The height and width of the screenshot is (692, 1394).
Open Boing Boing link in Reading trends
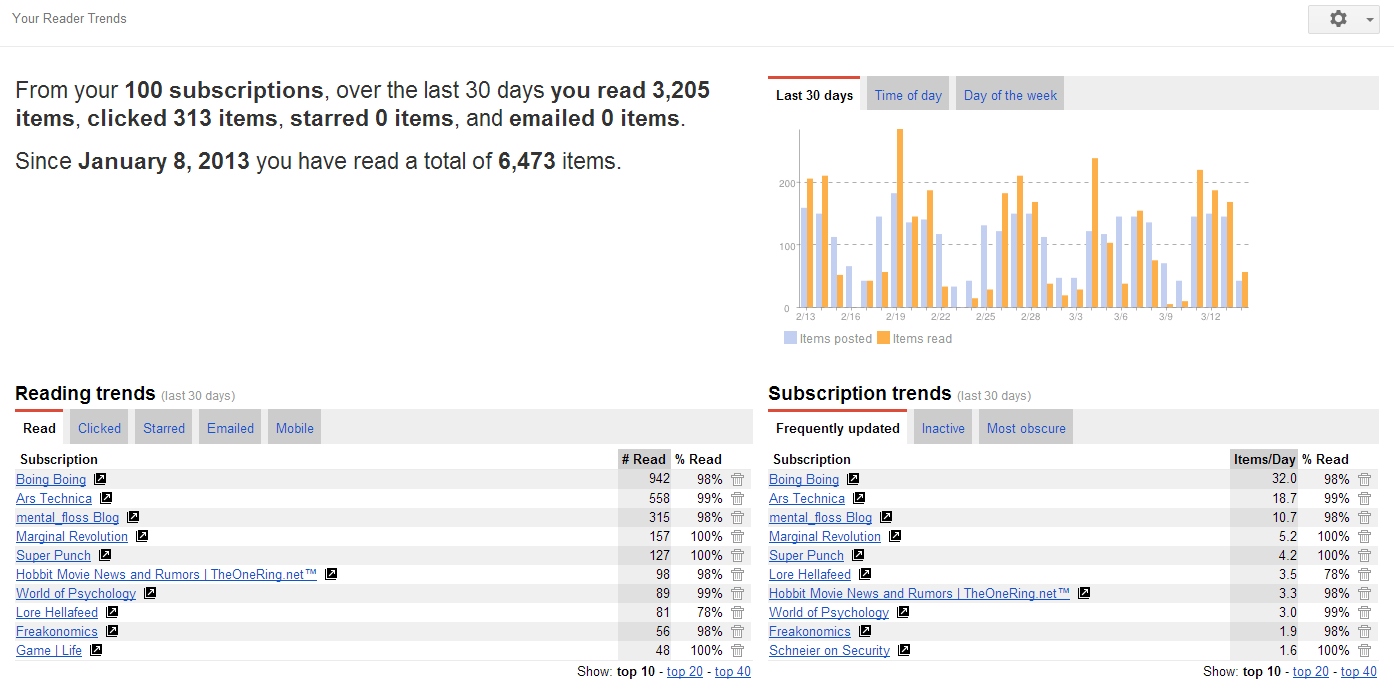point(51,479)
